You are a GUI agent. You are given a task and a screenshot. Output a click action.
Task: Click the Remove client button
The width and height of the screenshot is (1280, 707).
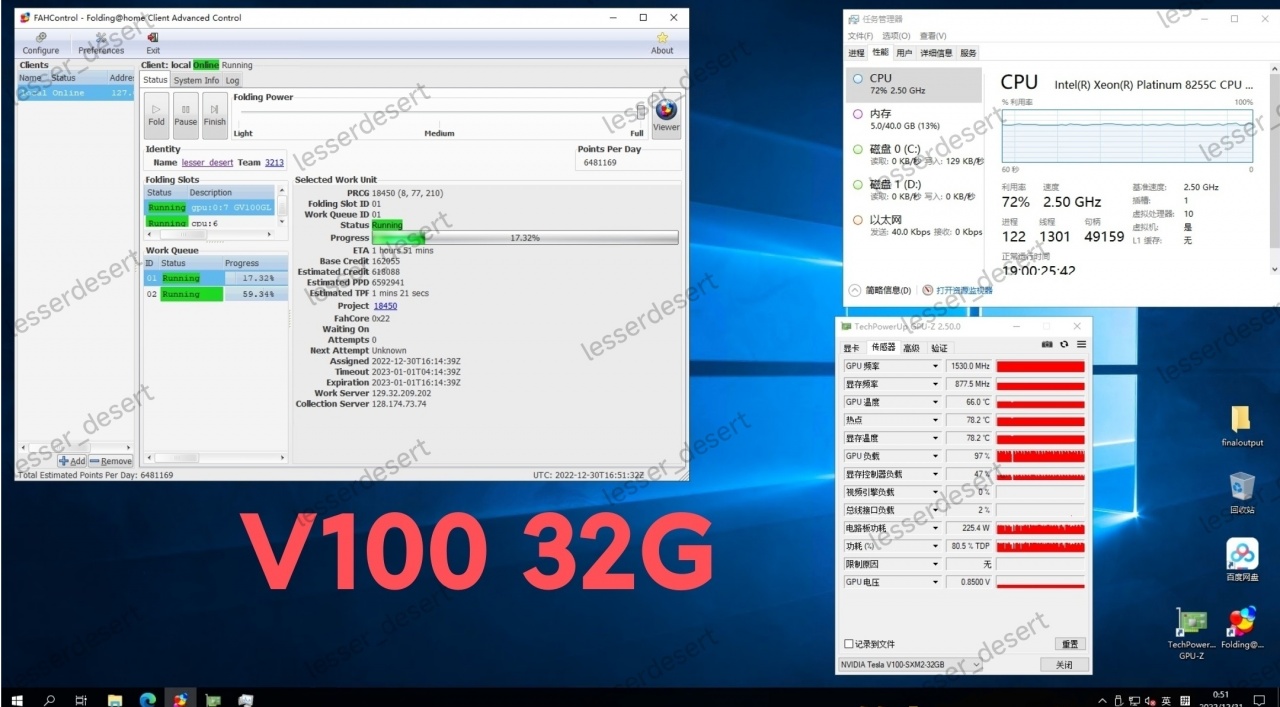110,461
